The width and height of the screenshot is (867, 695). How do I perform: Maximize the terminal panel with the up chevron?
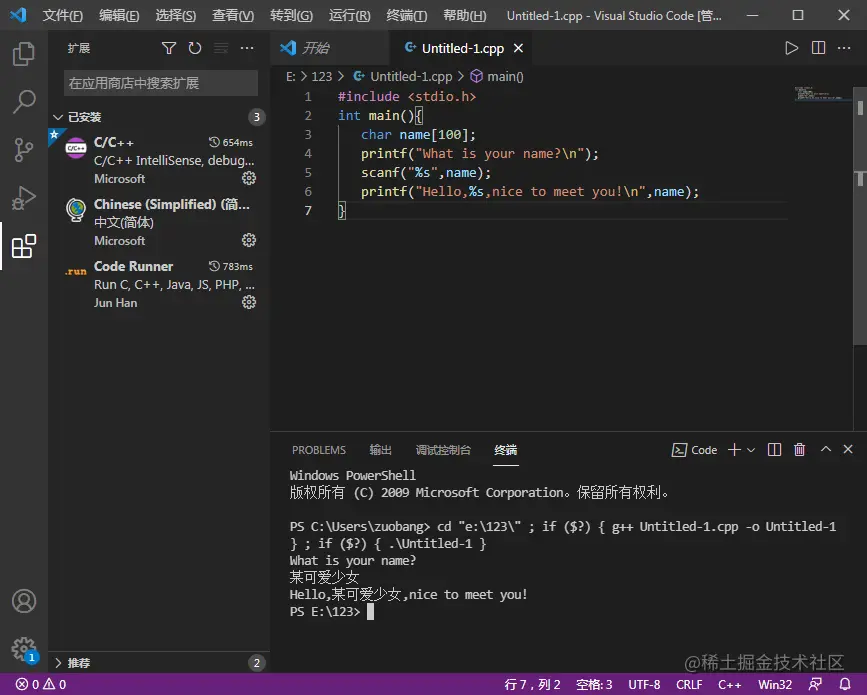coord(825,450)
